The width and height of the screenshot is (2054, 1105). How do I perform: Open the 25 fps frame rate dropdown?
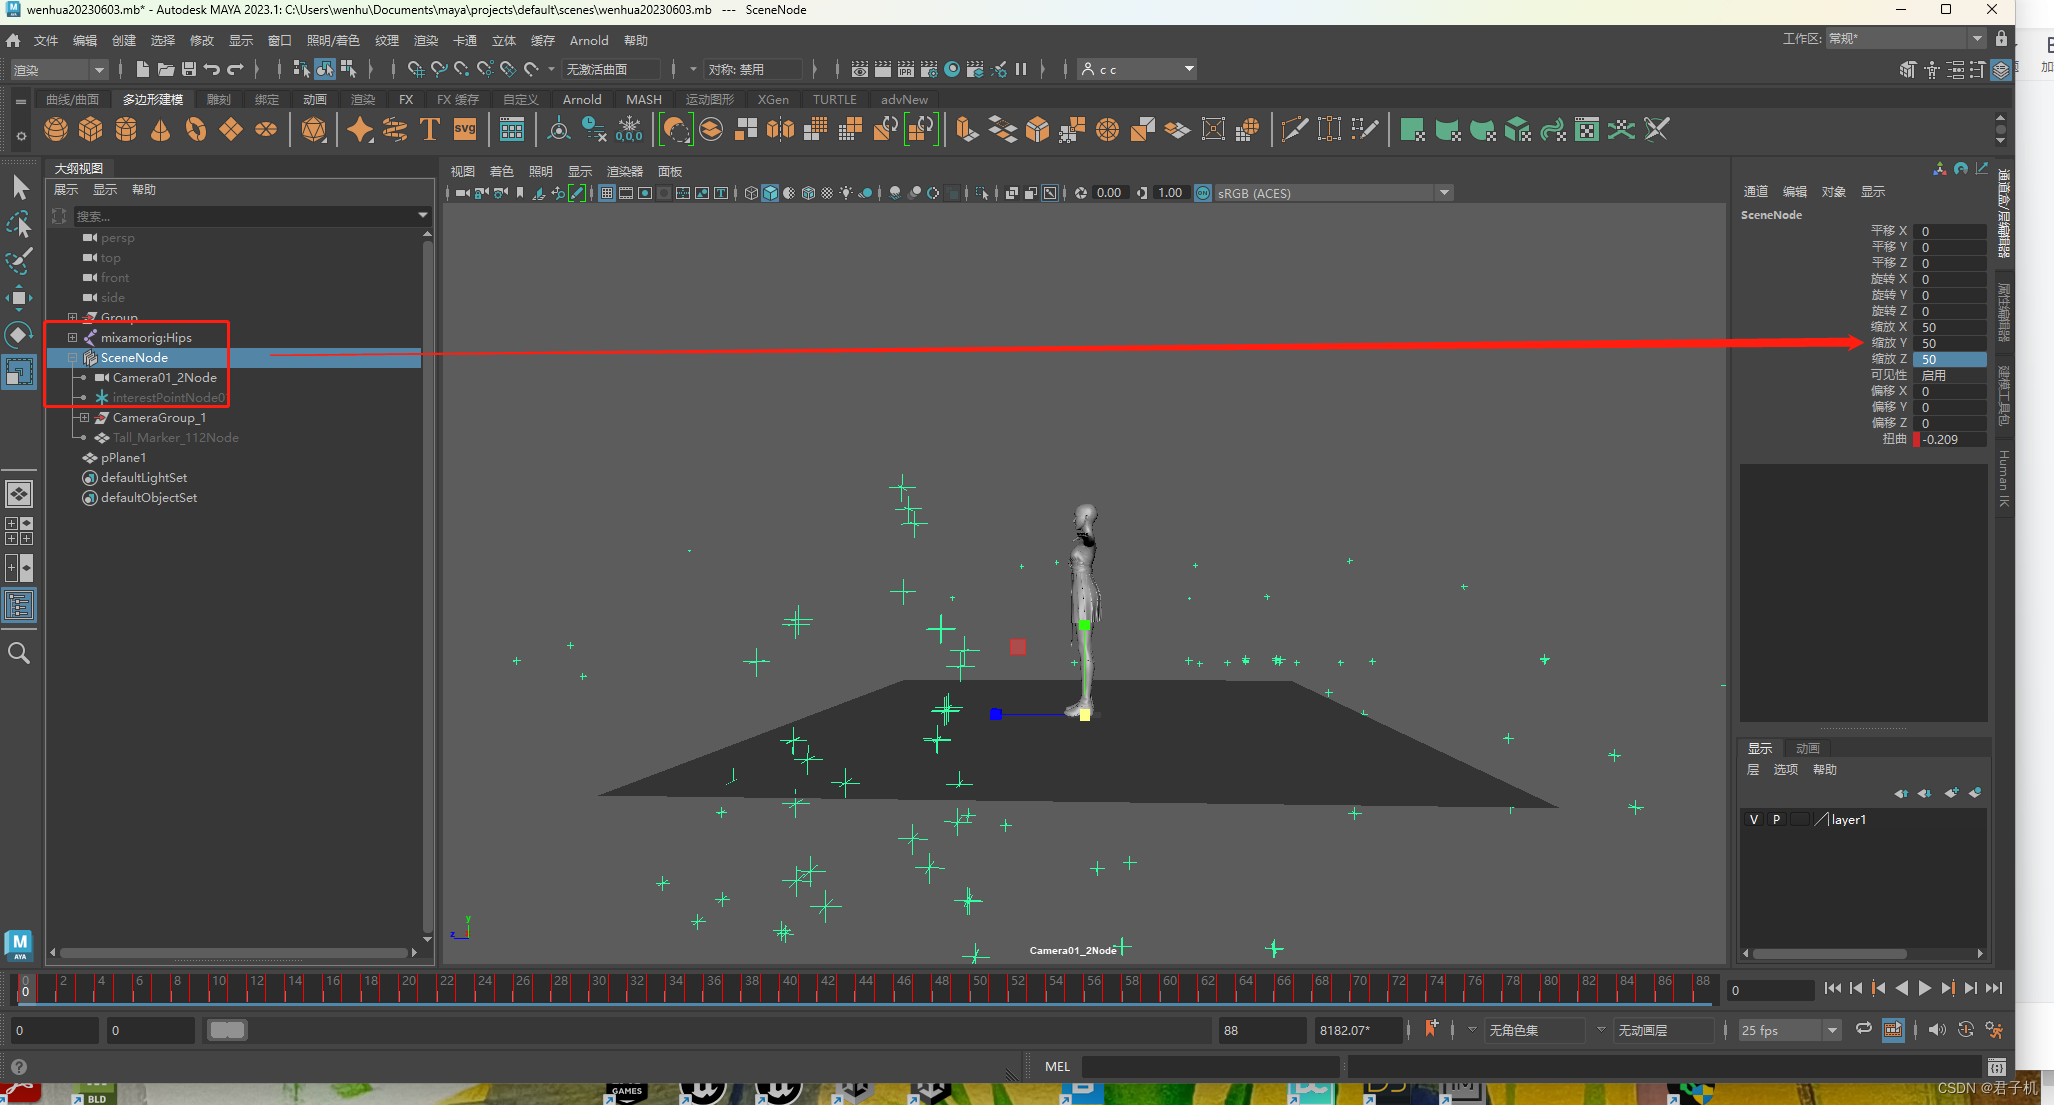[1832, 1030]
